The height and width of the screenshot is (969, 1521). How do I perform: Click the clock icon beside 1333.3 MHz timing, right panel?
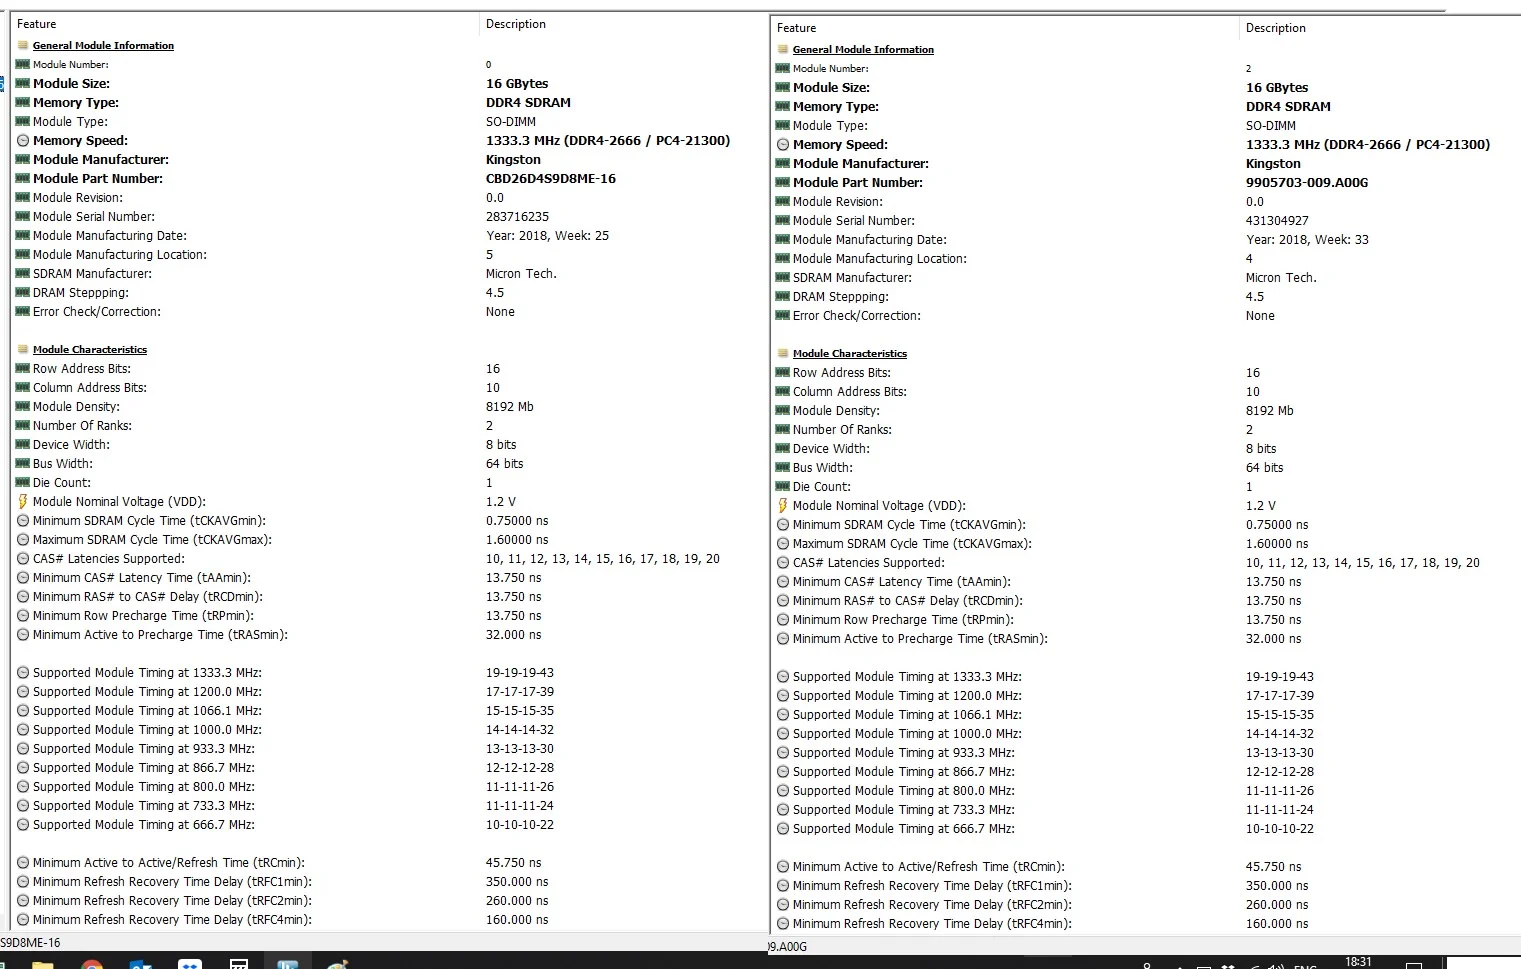pos(783,676)
